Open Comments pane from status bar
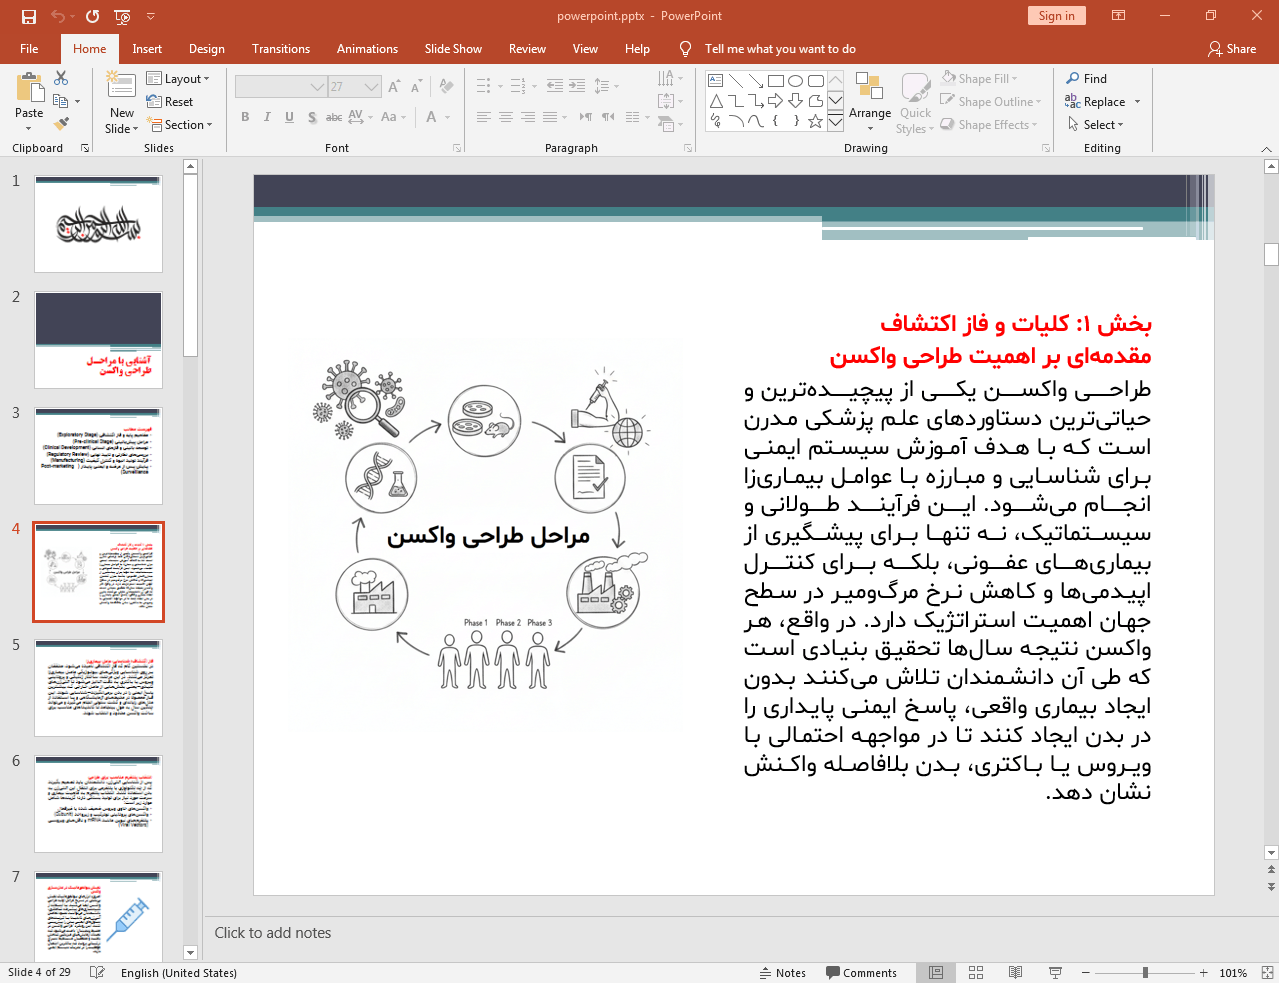The height and width of the screenshot is (983, 1279). coord(861,972)
